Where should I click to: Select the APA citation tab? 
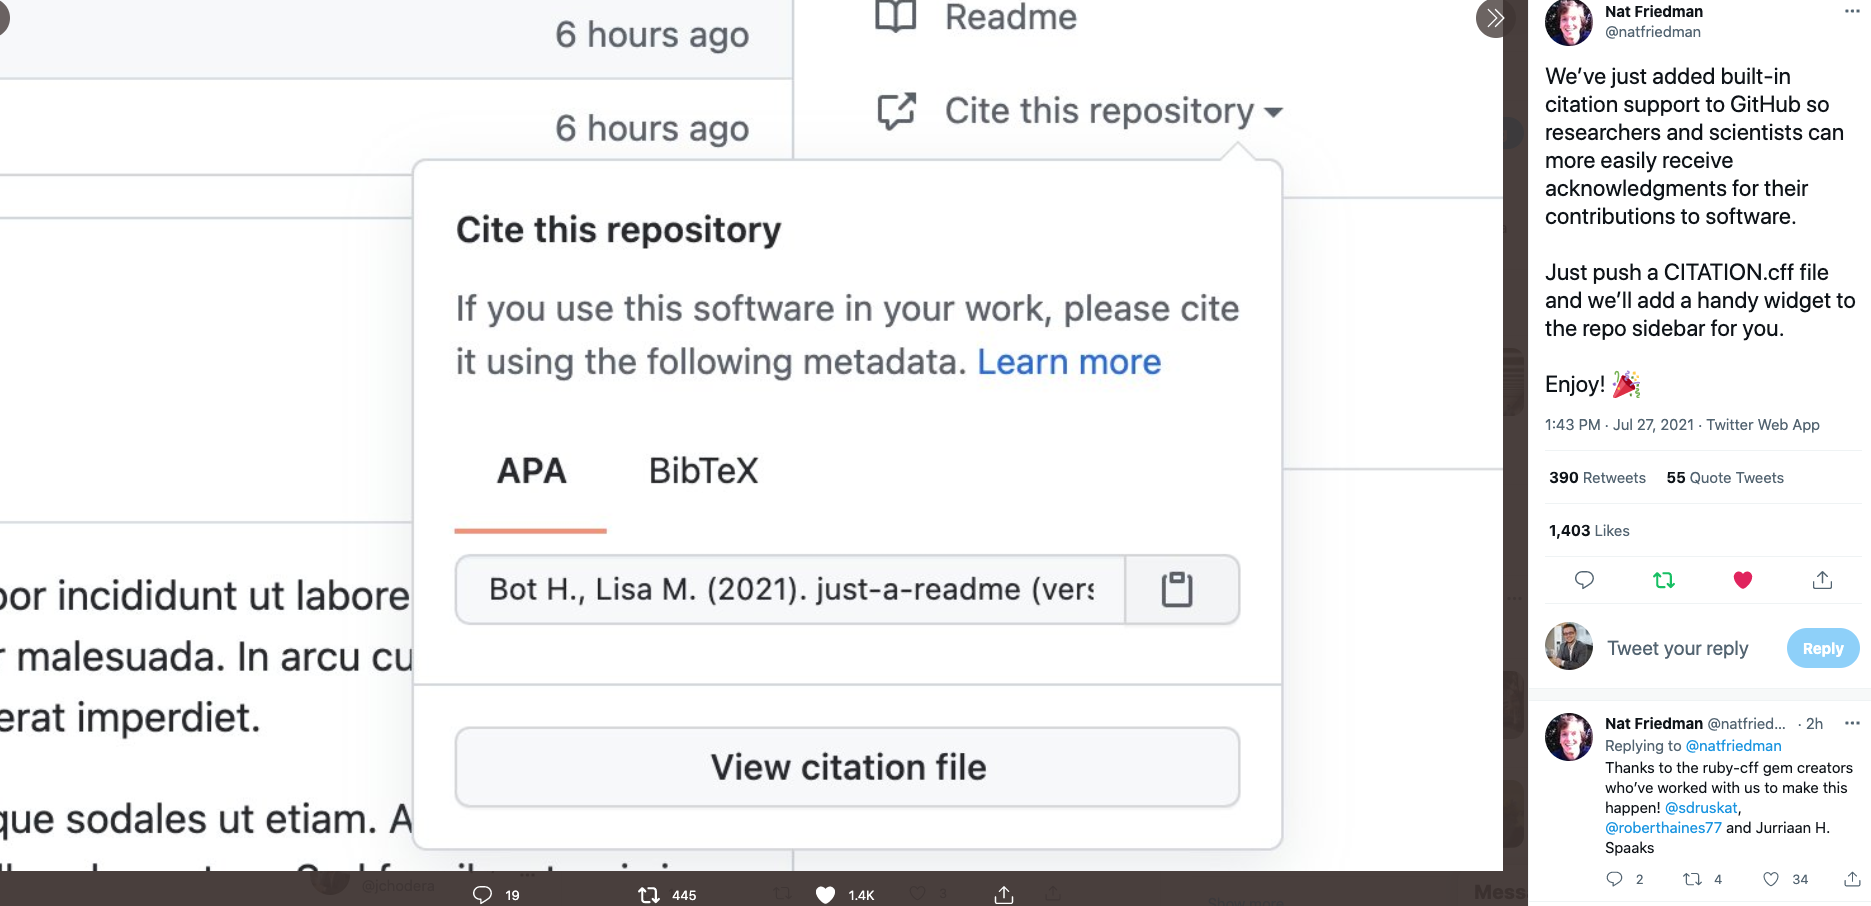531,470
